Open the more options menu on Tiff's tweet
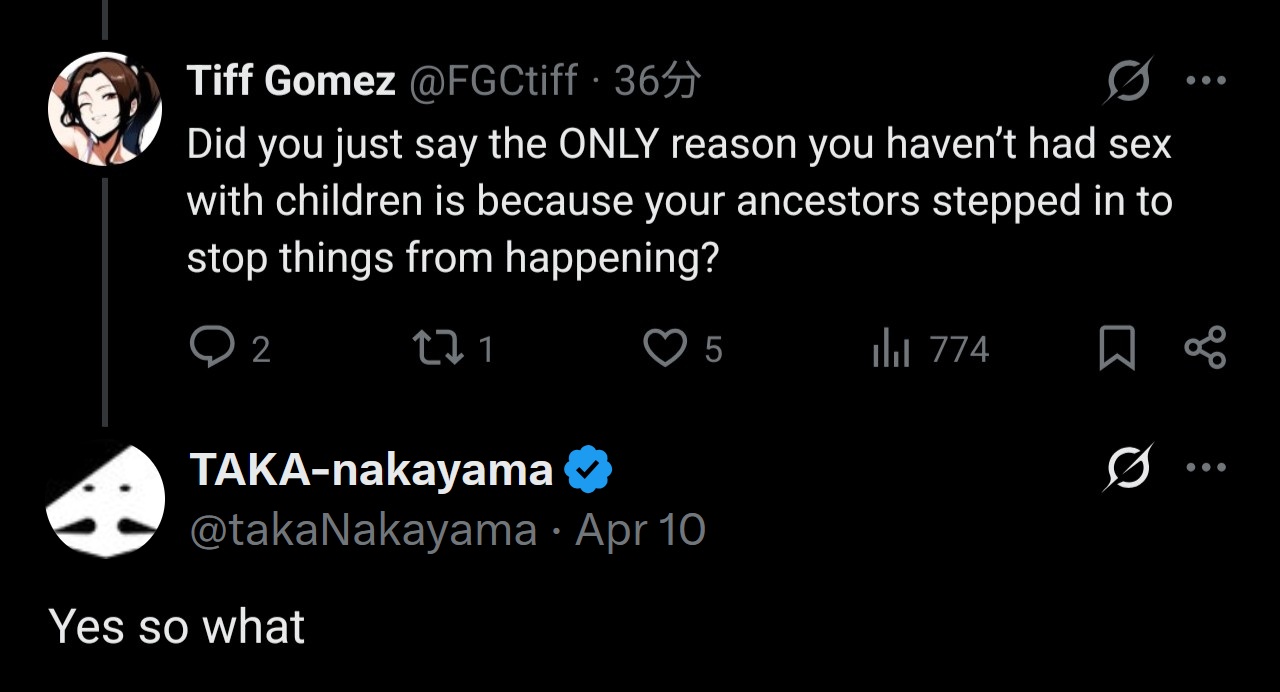1280x692 pixels. click(1205, 81)
